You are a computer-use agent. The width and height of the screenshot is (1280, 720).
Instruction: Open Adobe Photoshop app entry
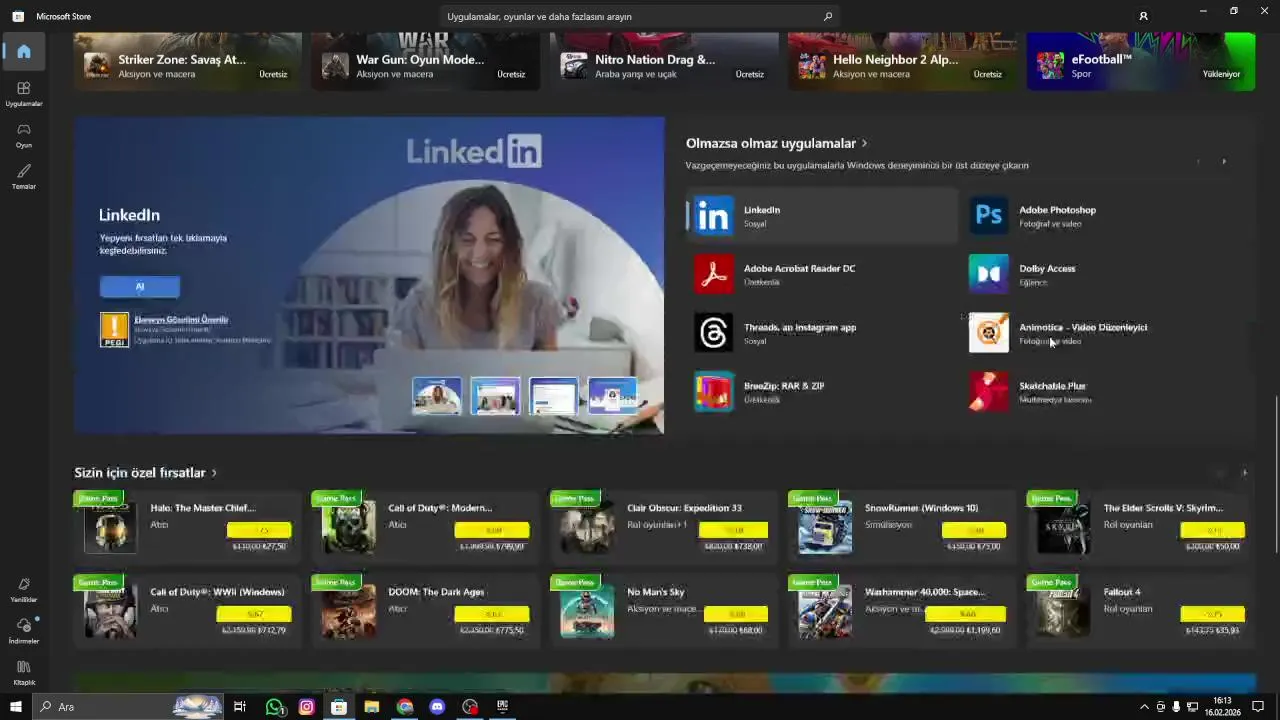[1097, 216]
